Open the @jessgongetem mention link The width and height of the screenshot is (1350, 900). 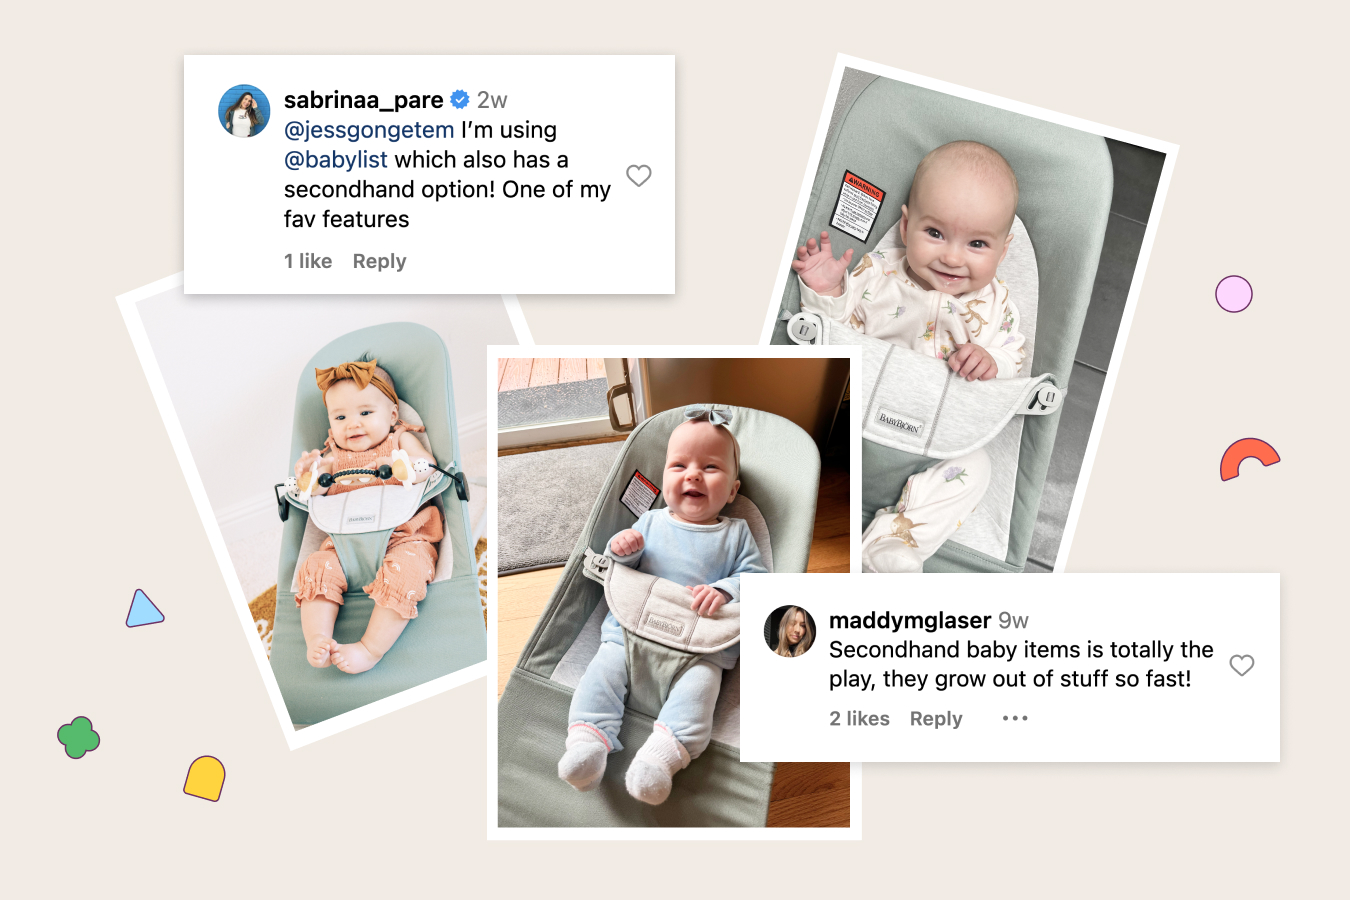click(x=369, y=130)
